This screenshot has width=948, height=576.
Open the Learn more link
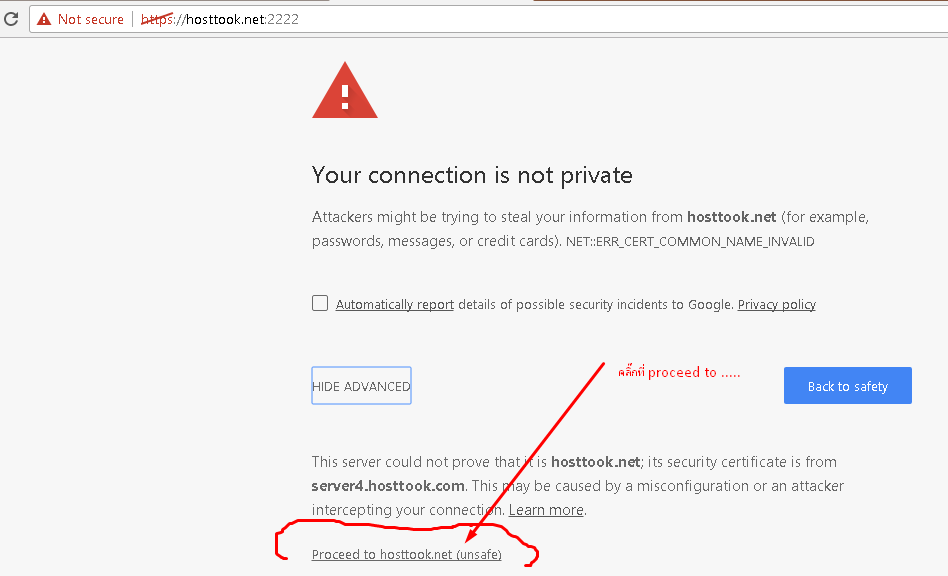coord(546,510)
